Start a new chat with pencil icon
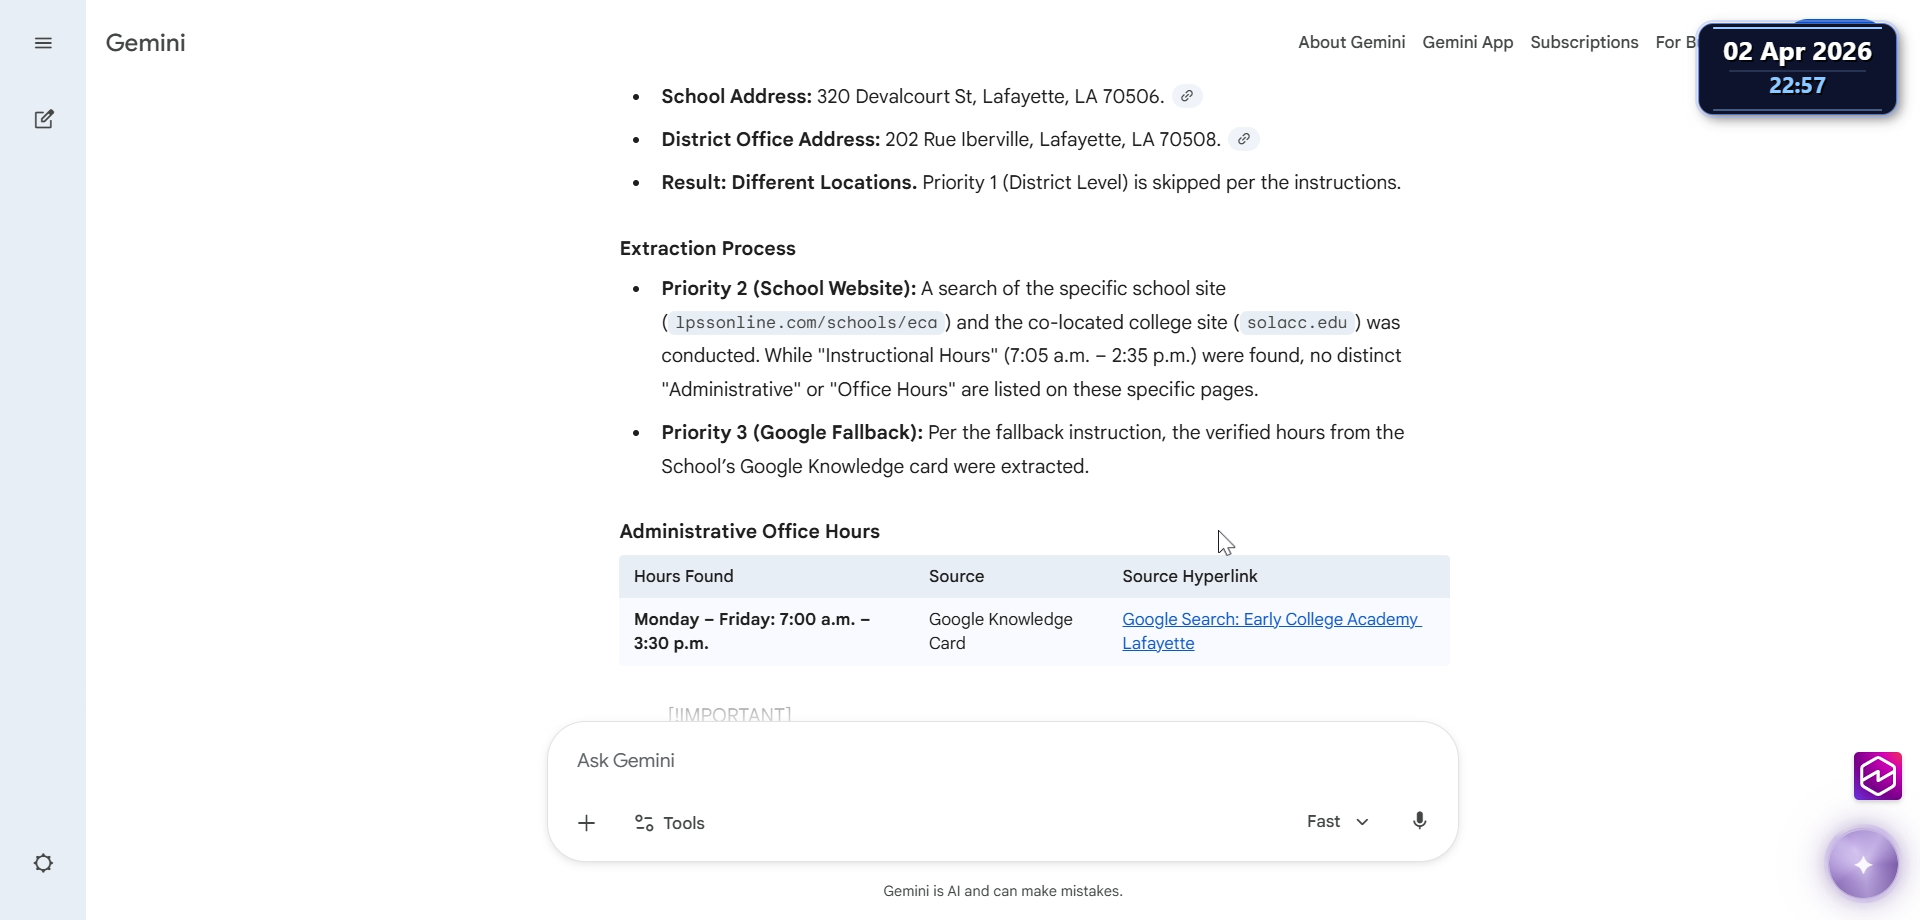This screenshot has width=1920, height=920. point(44,119)
